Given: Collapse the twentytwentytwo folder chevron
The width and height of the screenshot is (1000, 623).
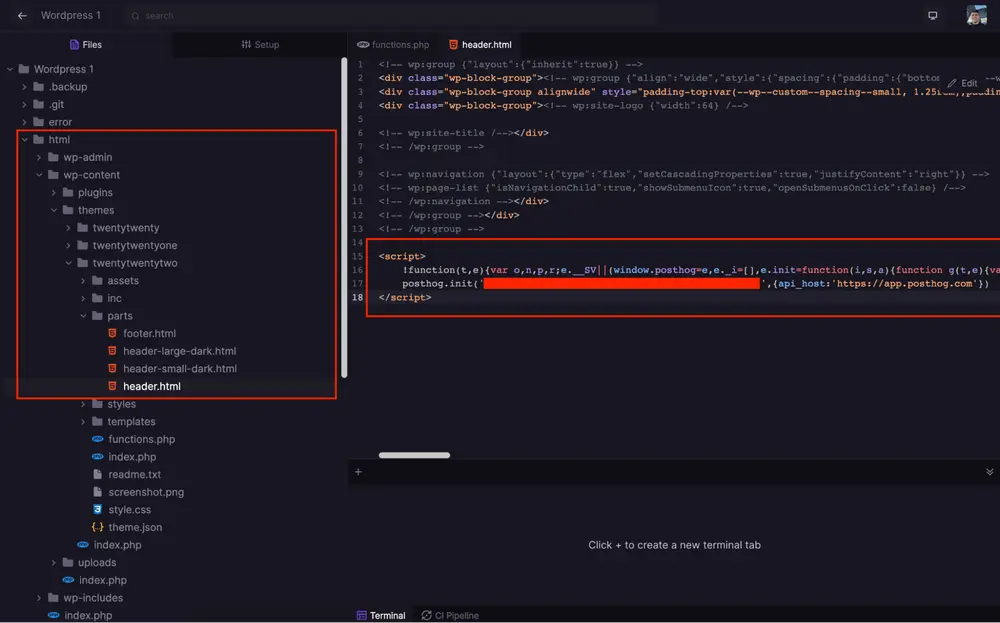Looking at the screenshot, I should coord(68,263).
